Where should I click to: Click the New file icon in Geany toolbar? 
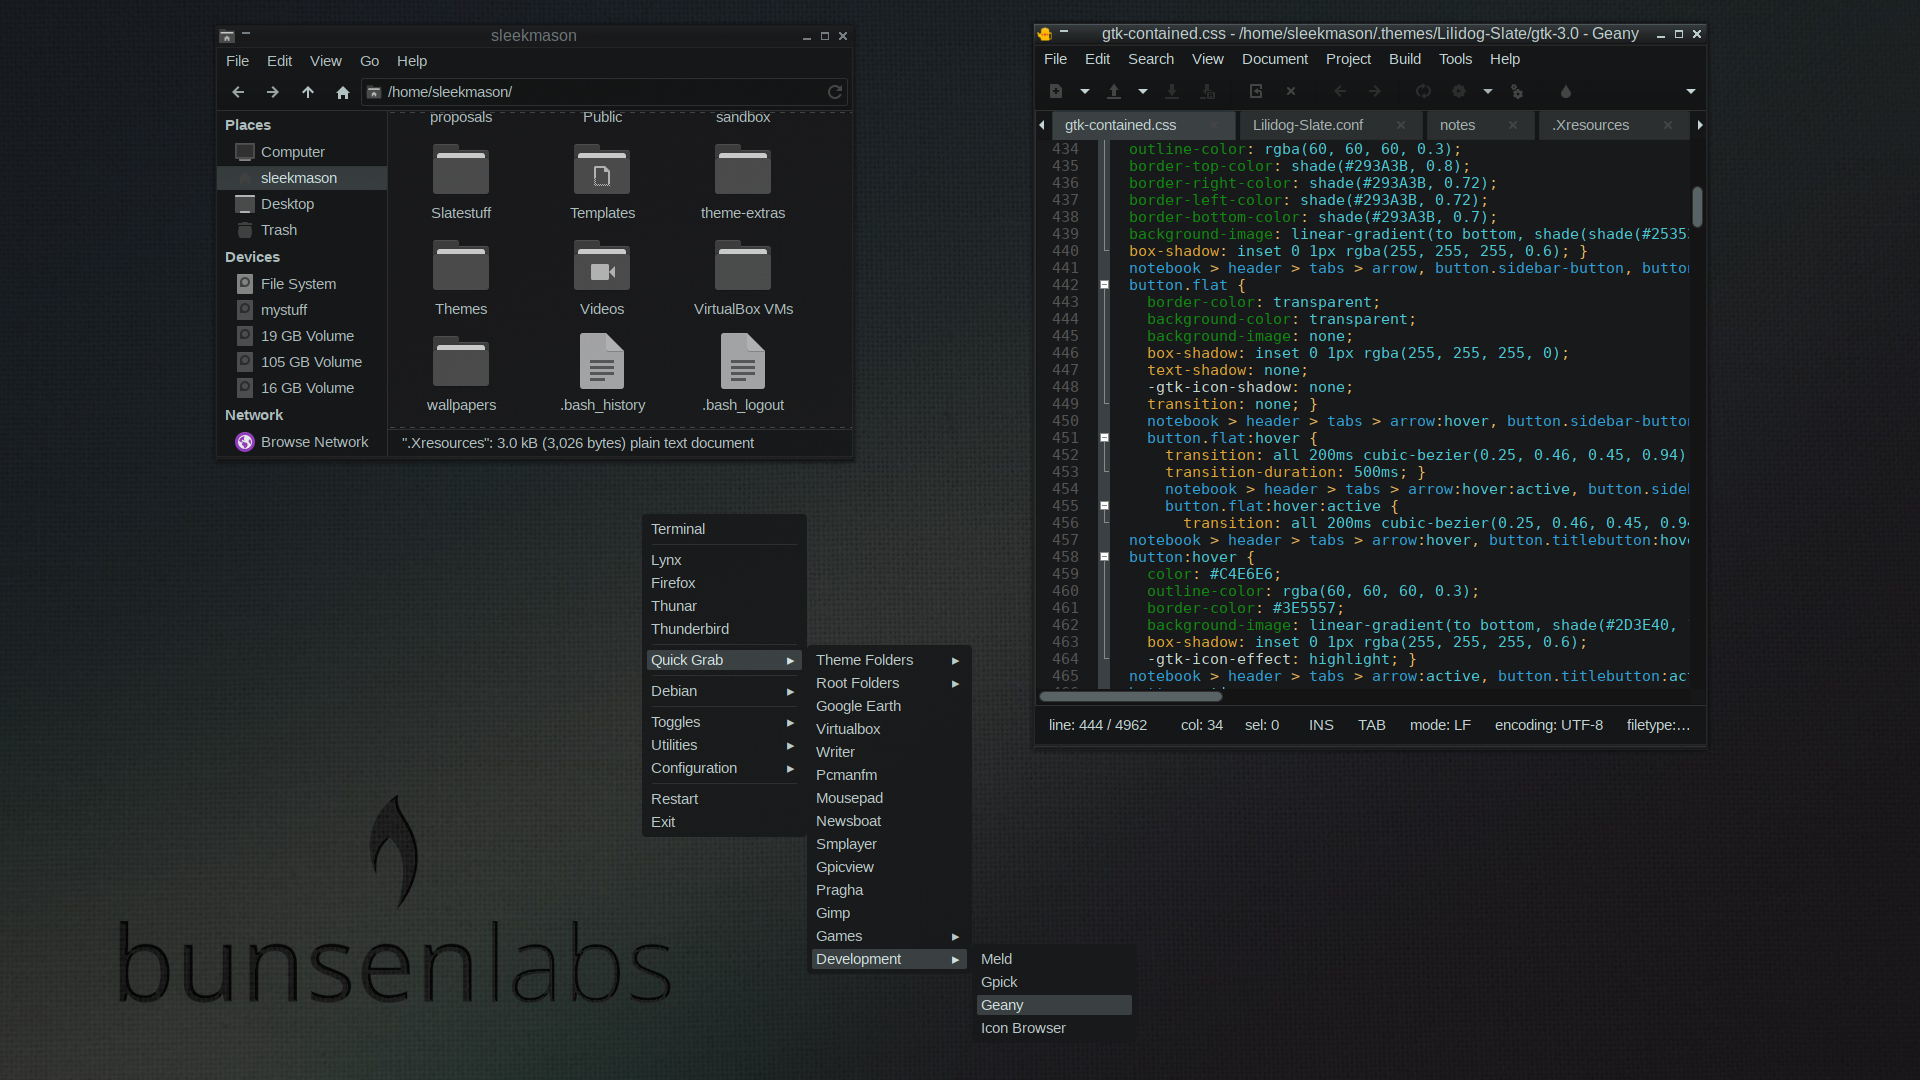(x=1056, y=91)
